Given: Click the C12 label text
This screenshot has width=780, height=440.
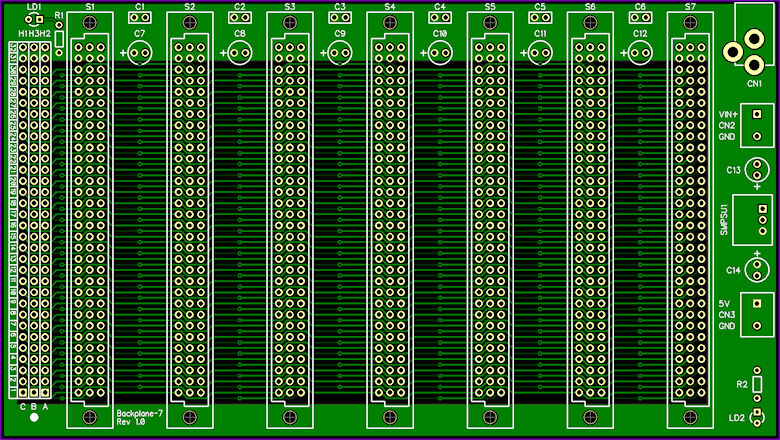Looking at the screenshot, I should pyautogui.click(x=640, y=33).
